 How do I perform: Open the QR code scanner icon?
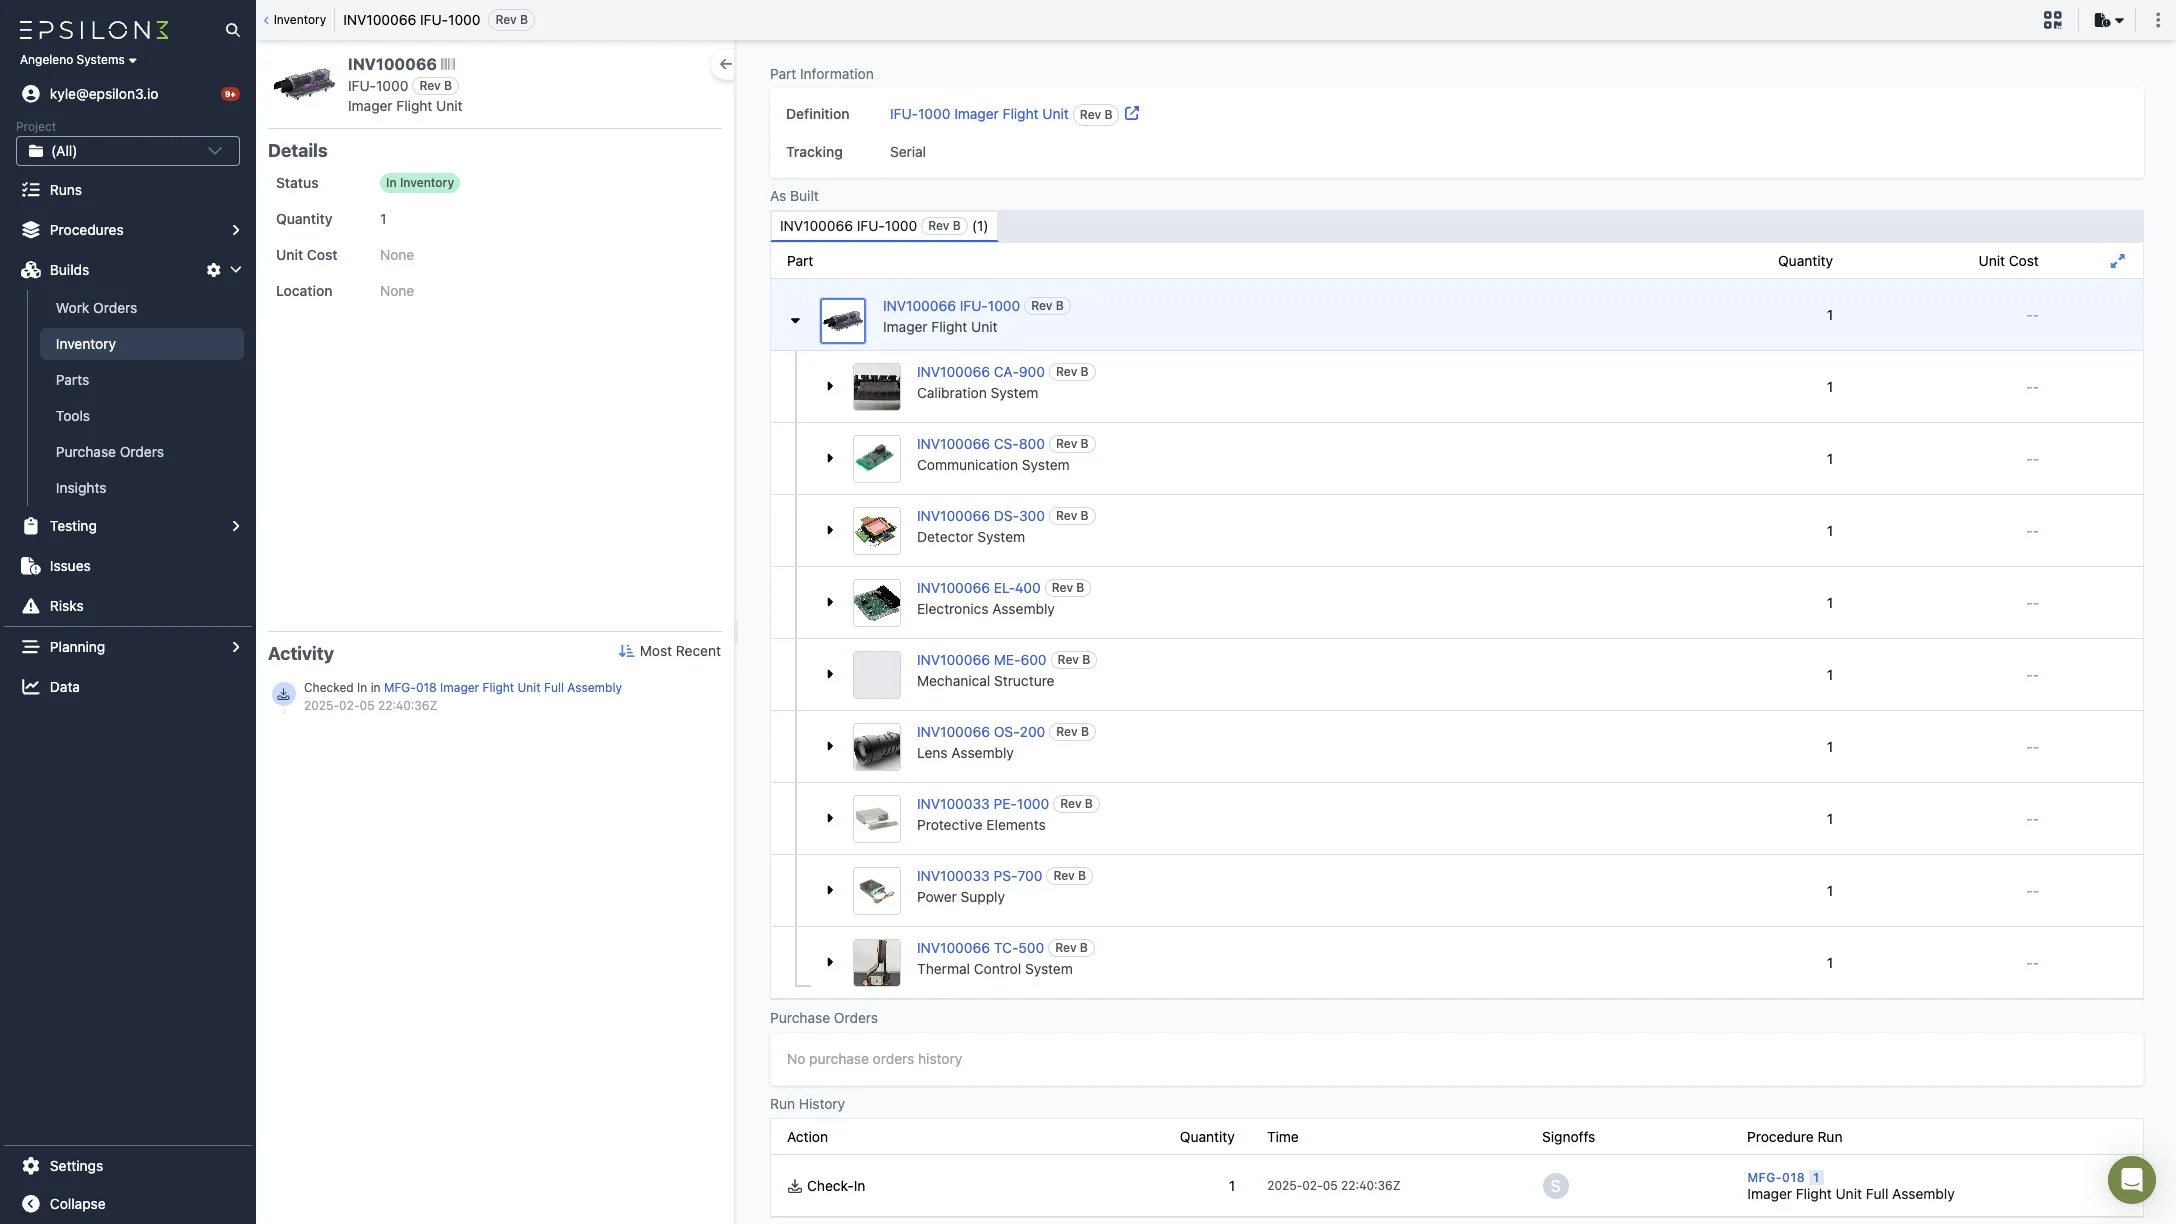(x=2052, y=20)
